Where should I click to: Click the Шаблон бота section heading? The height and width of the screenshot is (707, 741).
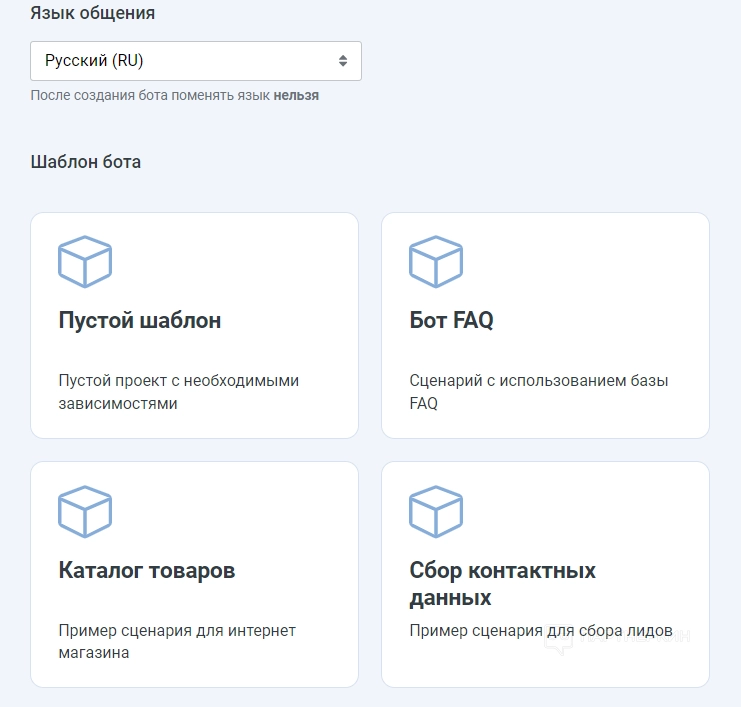click(x=86, y=162)
